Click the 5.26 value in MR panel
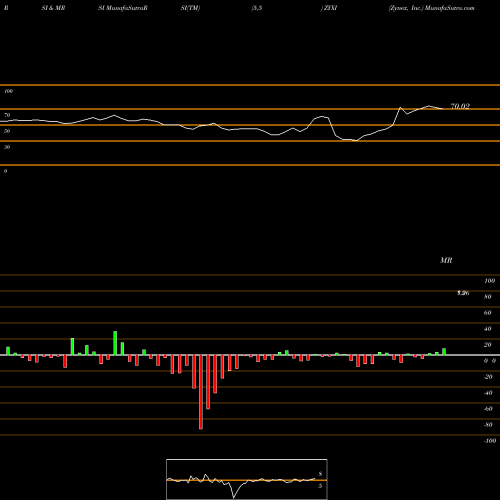 pyautogui.click(x=463, y=293)
